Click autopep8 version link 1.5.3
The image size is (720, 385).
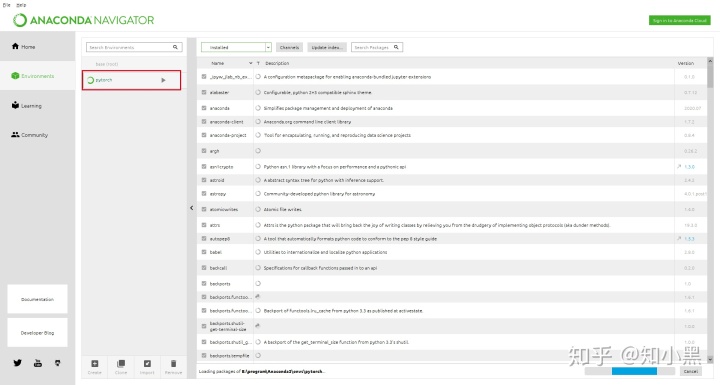coord(689,238)
